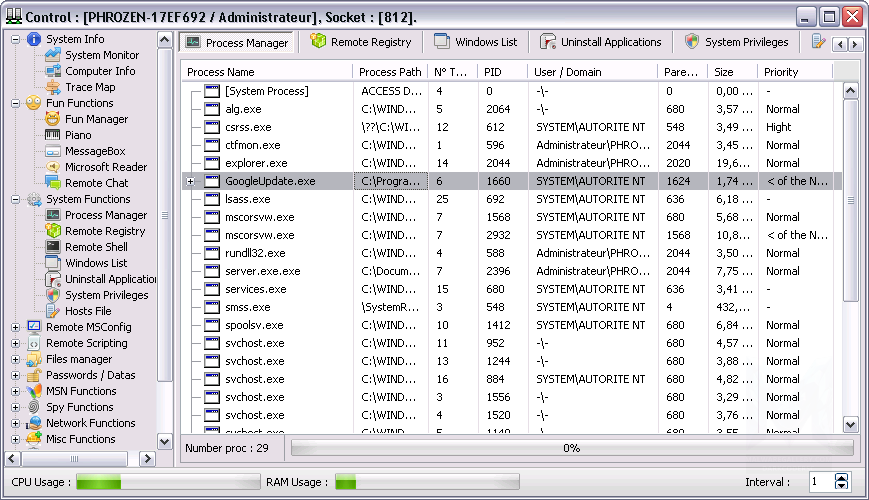Open the Uninstall Applications tab
Image resolution: width=869 pixels, height=500 pixels.
click(601, 42)
